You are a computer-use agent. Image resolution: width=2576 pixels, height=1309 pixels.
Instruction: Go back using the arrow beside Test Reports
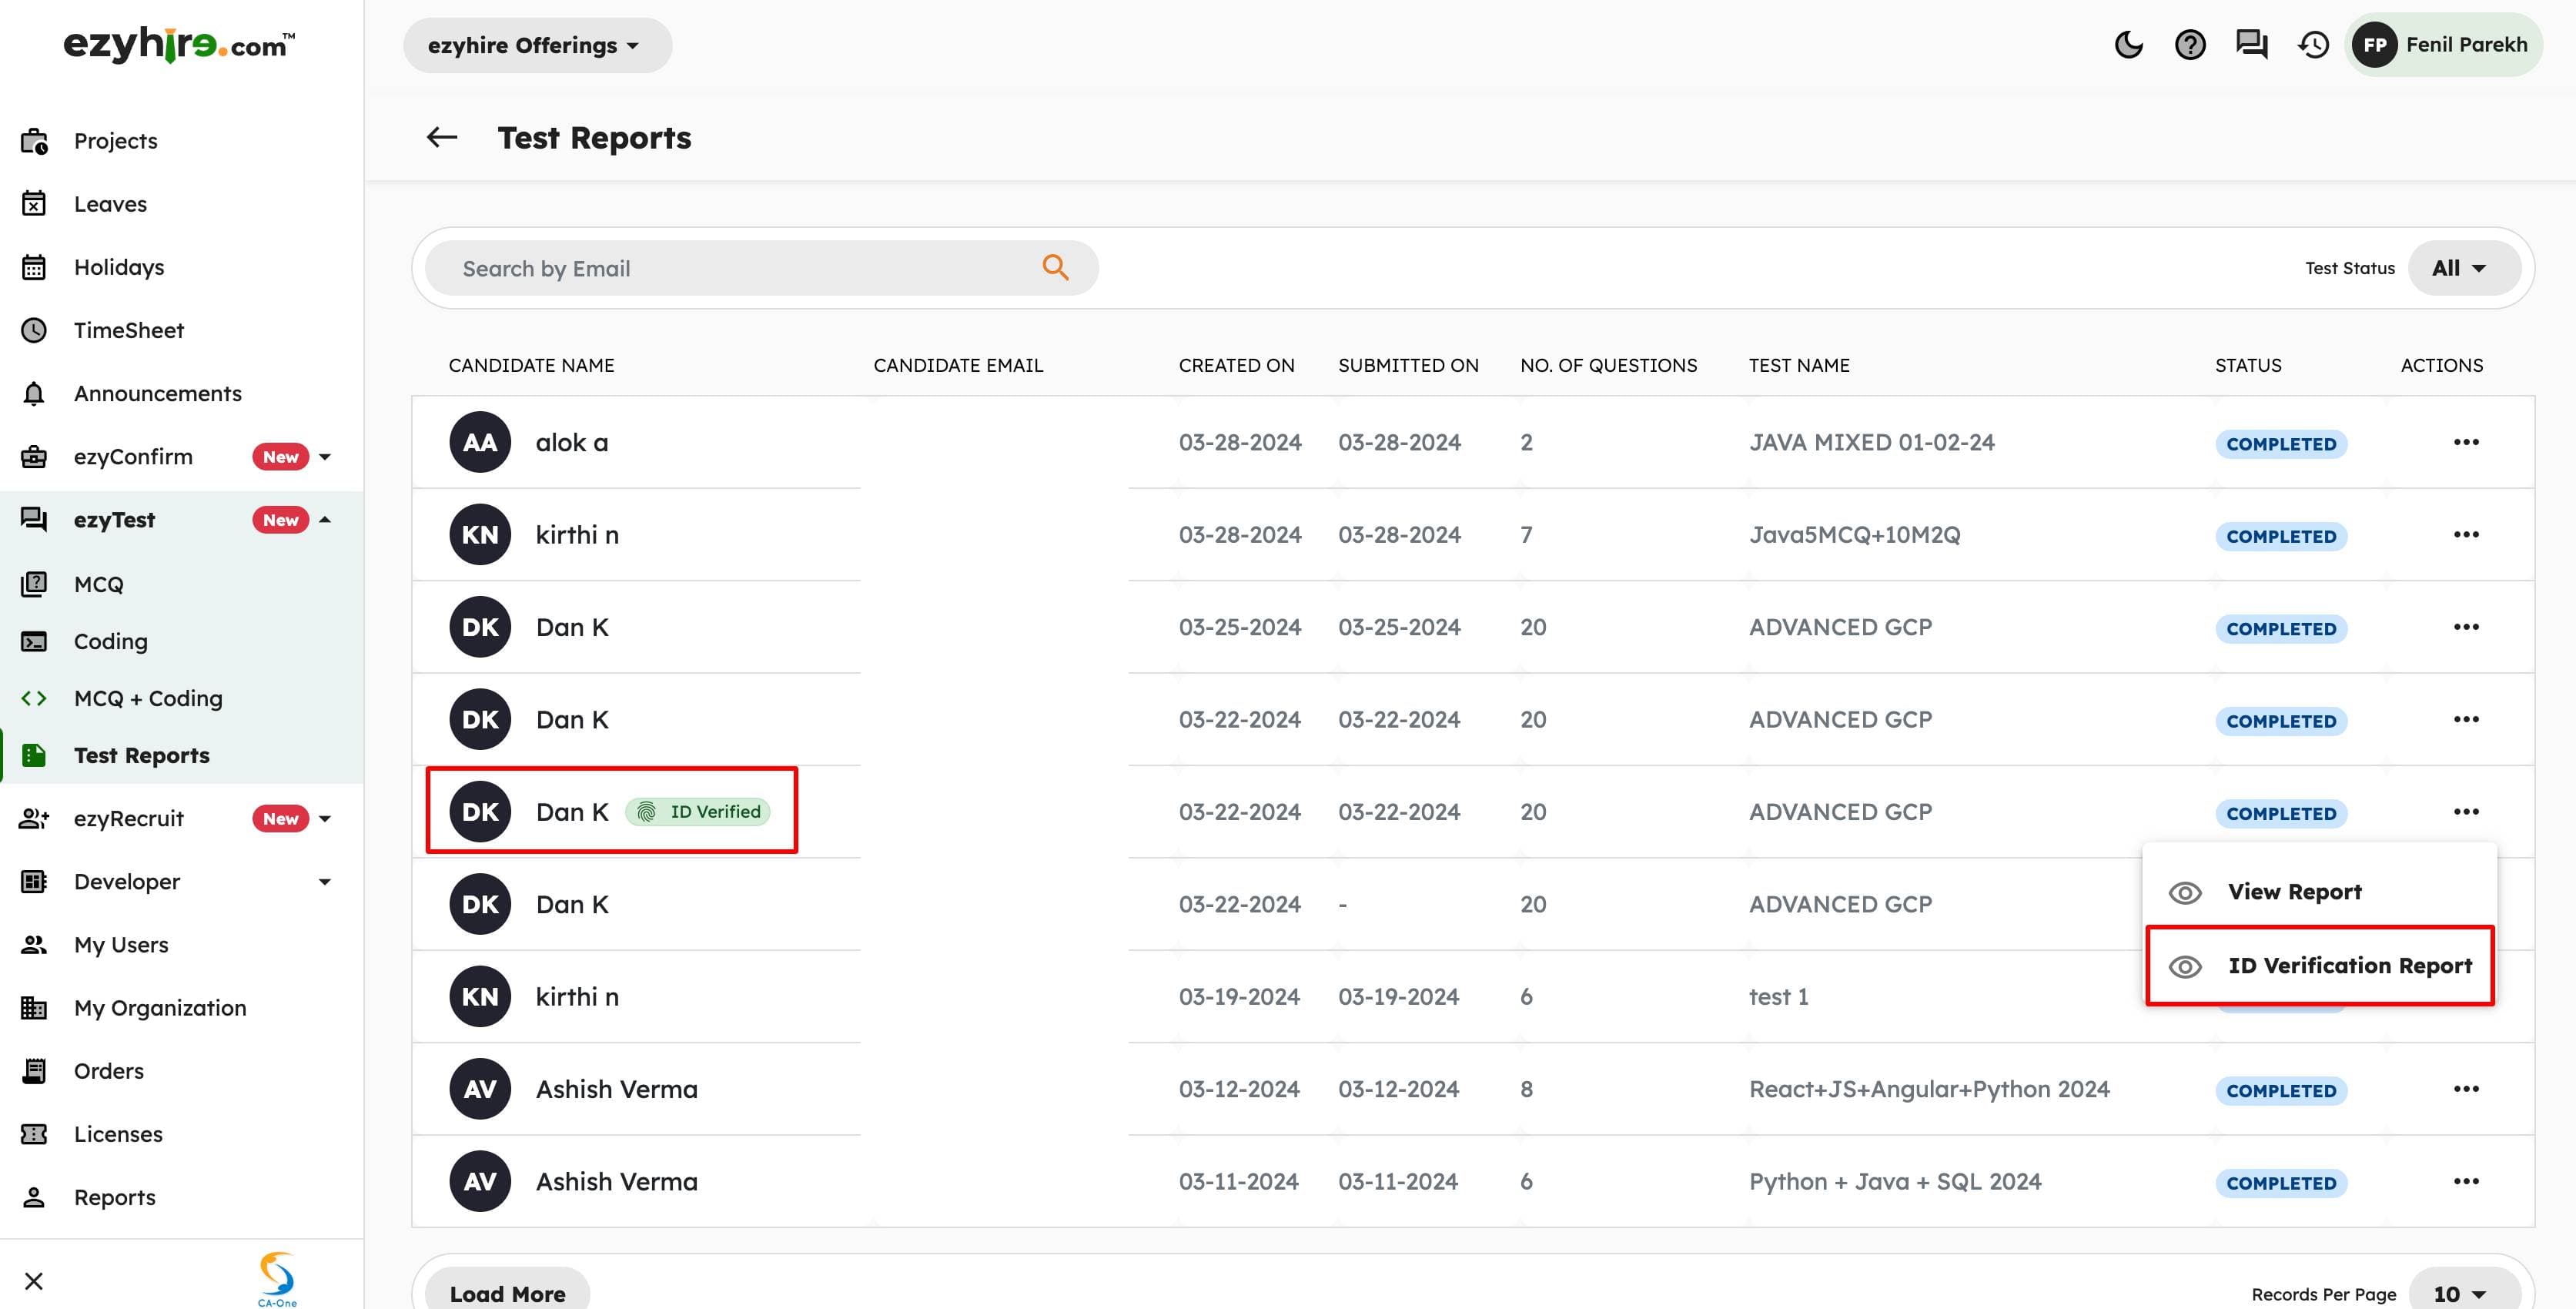(x=442, y=137)
